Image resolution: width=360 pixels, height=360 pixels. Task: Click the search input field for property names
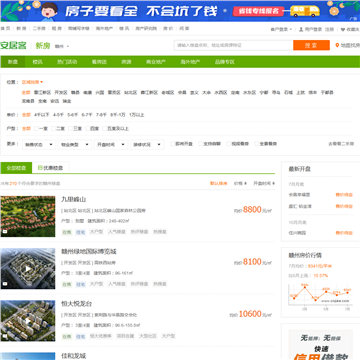coord(234,45)
